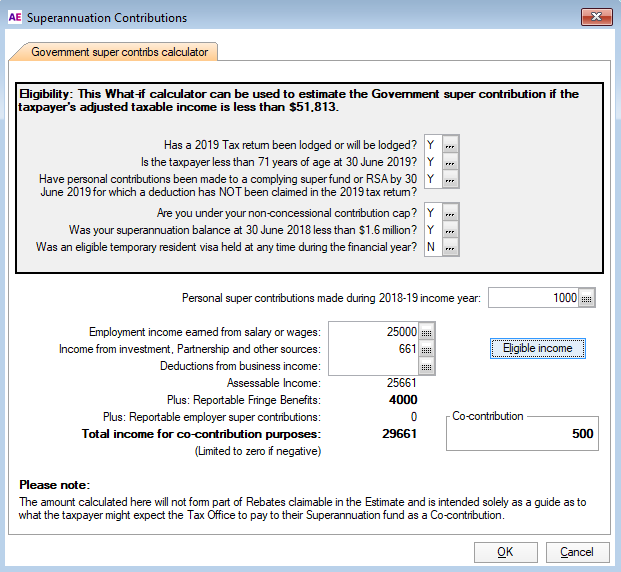Image resolution: width=621 pixels, height=572 pixels.
Task: Click the personal super contributions input field
Action: point(533,298)
